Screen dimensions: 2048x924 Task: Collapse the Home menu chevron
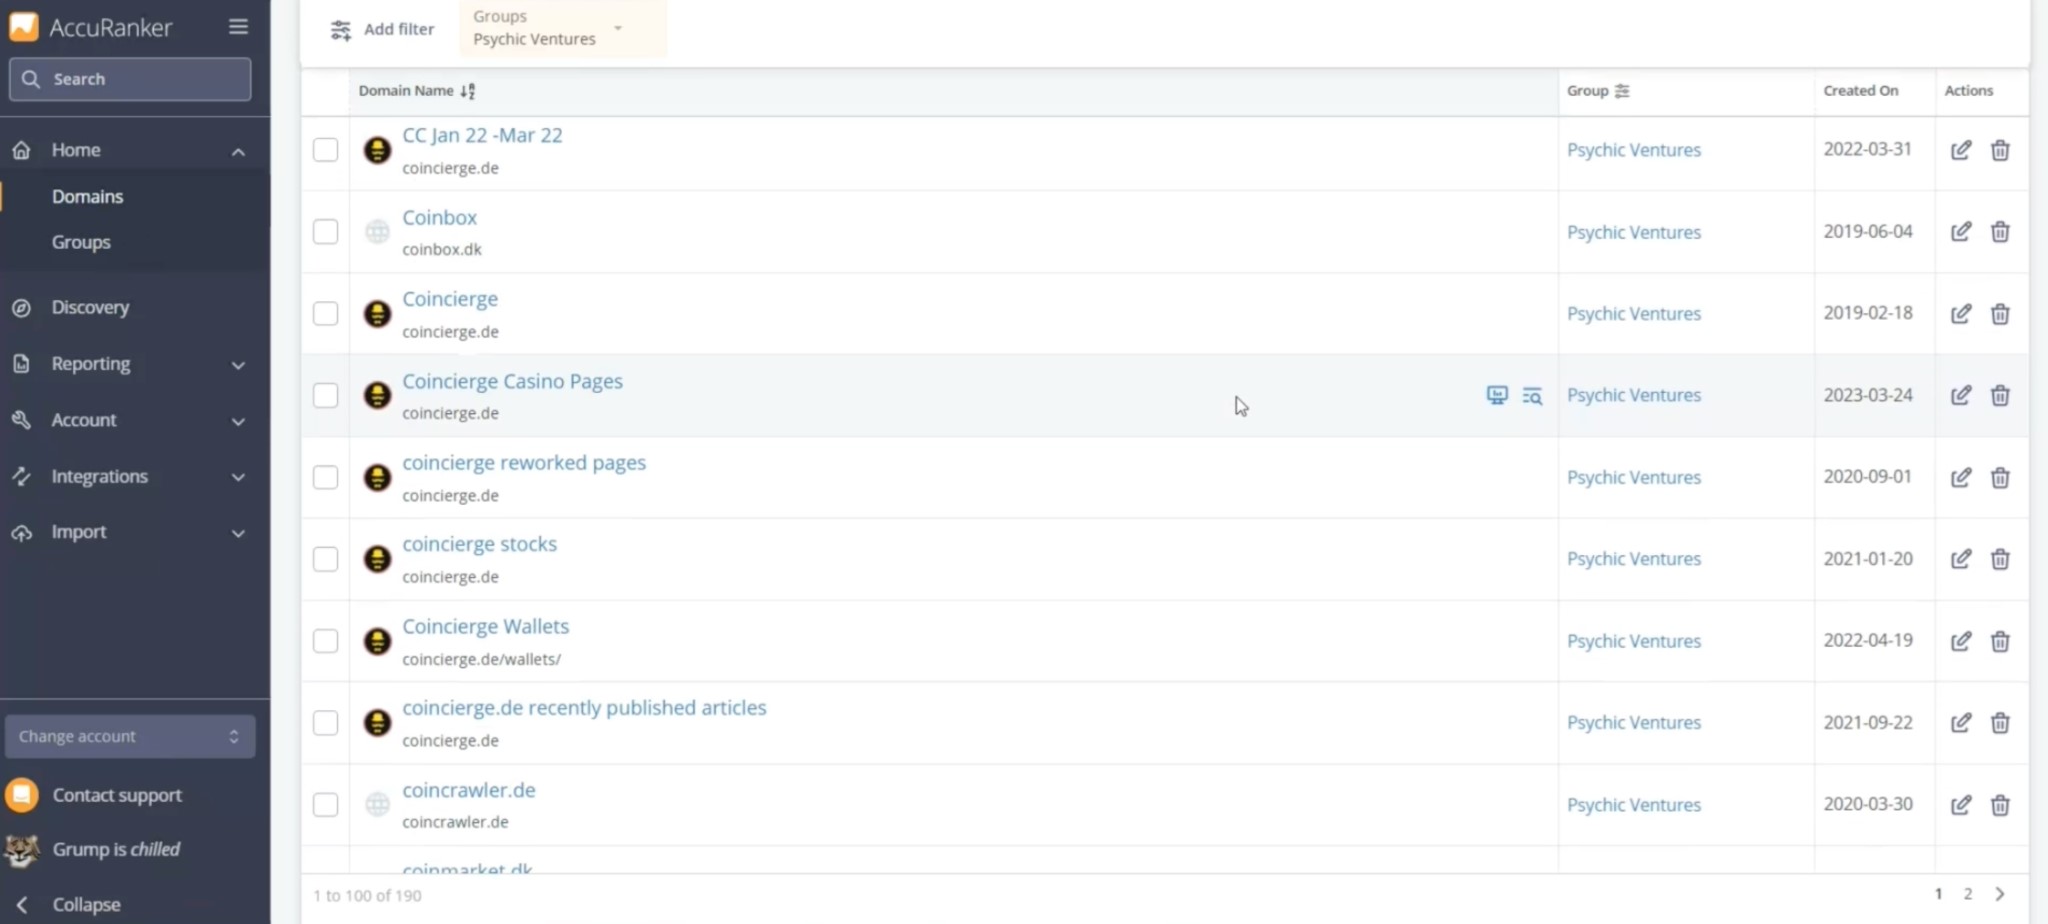(x=238, y=151)
